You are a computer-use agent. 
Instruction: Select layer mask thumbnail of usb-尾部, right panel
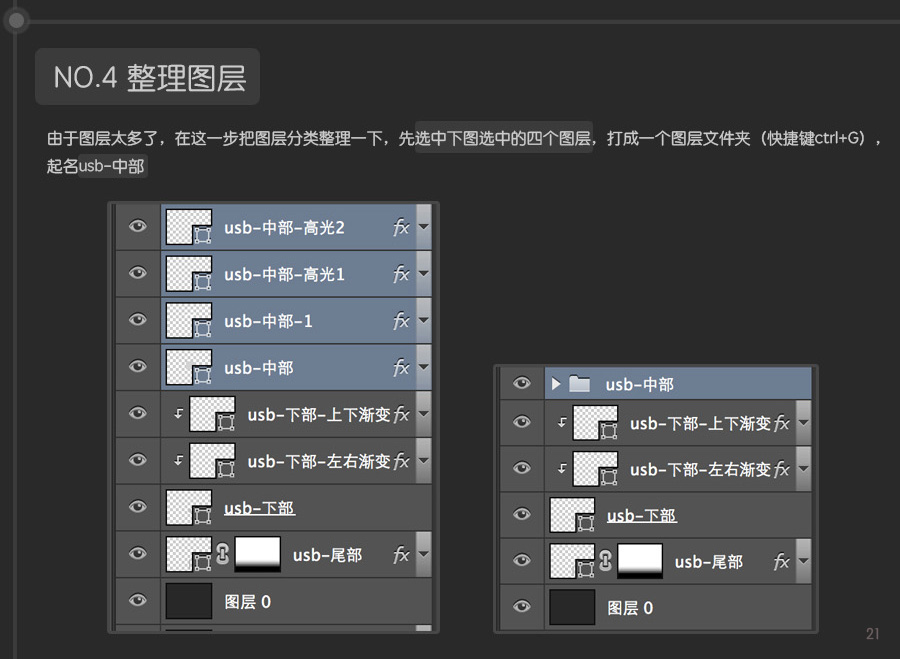tap(640, 561)
